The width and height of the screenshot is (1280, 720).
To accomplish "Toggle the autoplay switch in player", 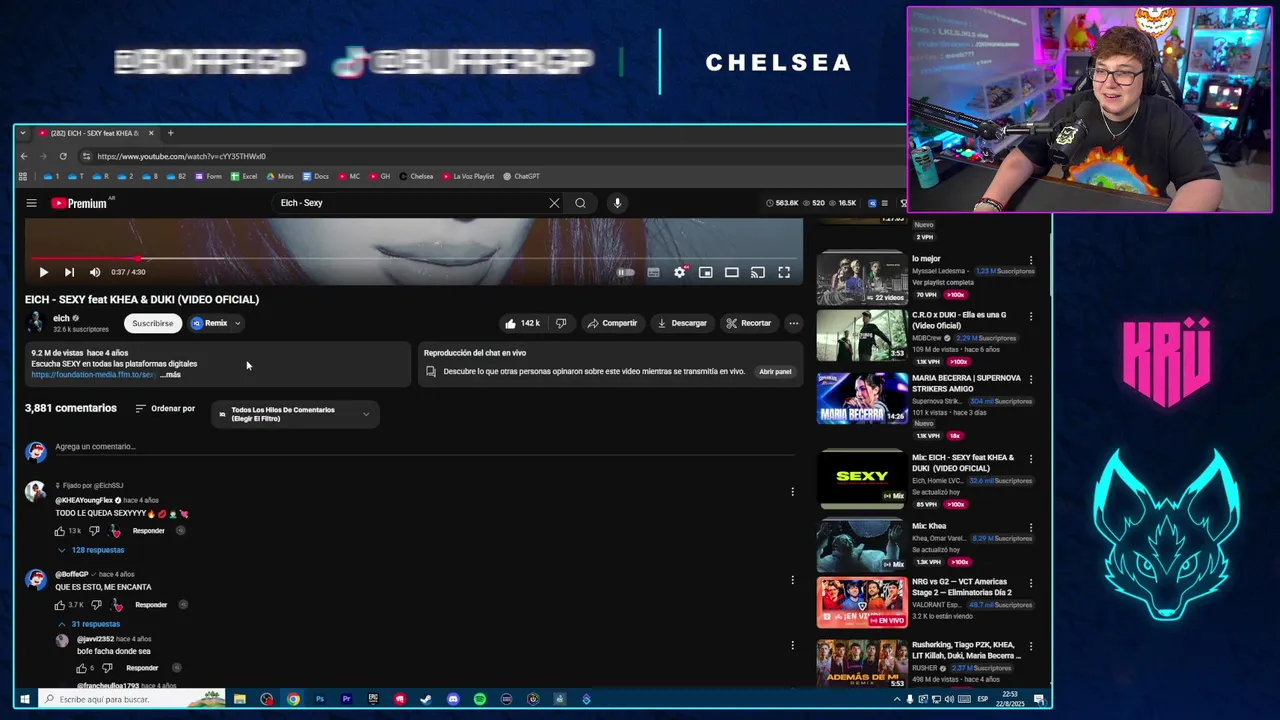I will coord(626,272).
